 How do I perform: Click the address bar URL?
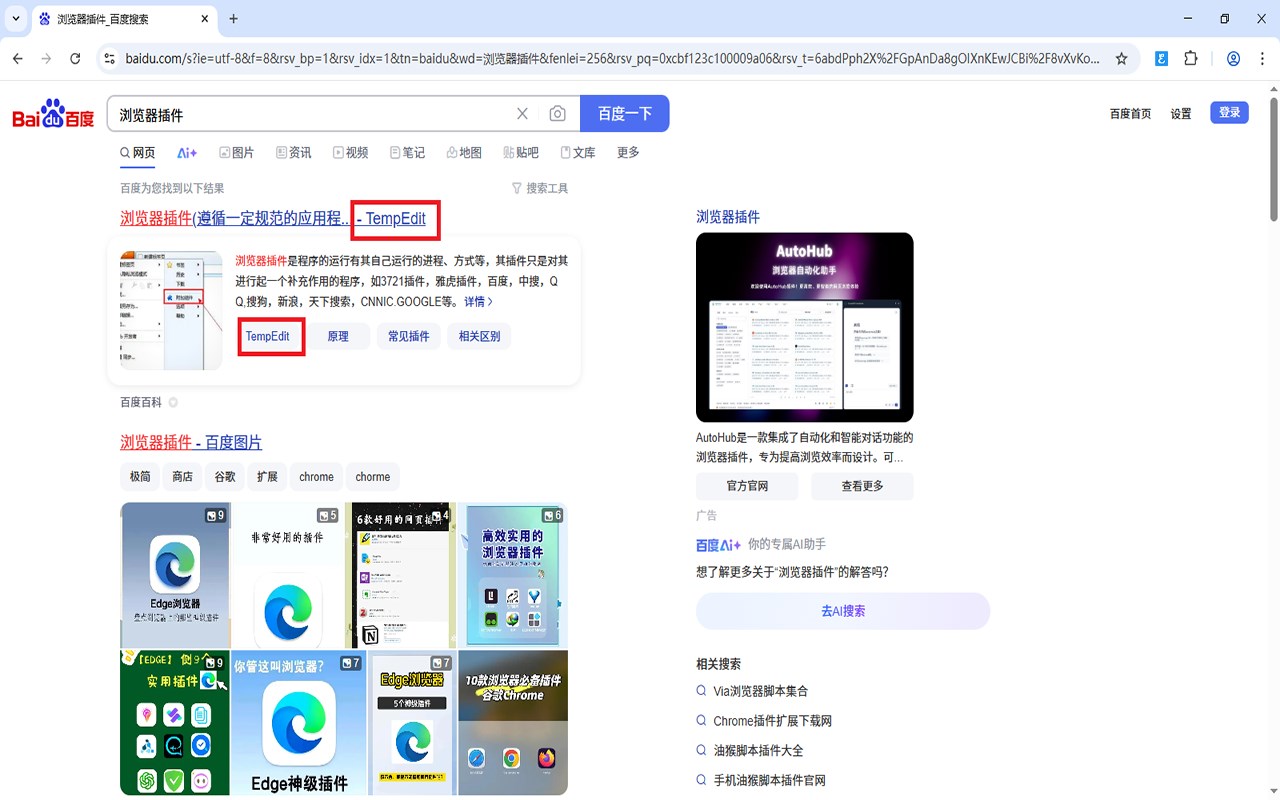click(x=612, y=59)
